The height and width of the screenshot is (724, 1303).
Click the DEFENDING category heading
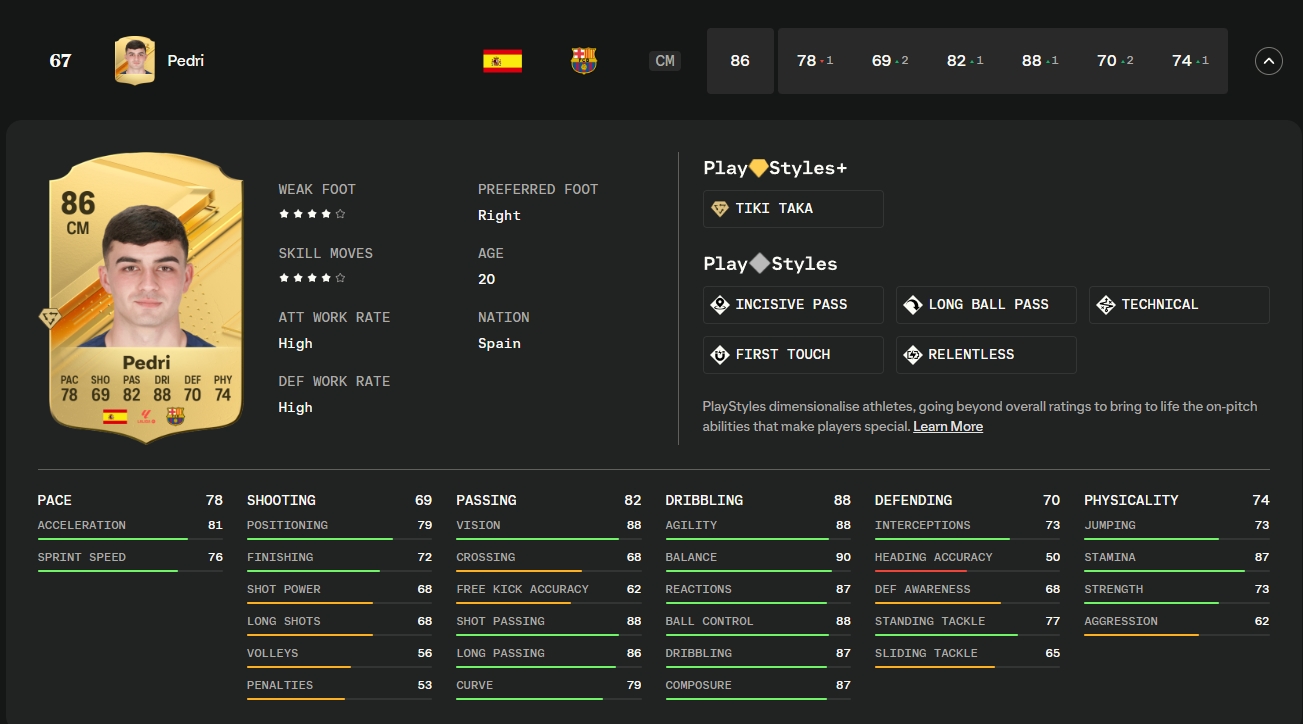point(913,500)
